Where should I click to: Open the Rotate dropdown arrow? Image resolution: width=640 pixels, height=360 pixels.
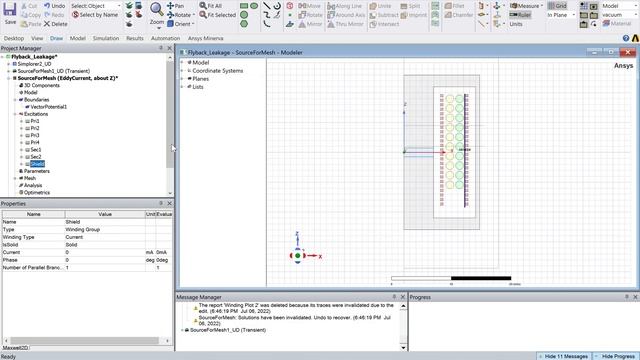(x=193, y=15)
